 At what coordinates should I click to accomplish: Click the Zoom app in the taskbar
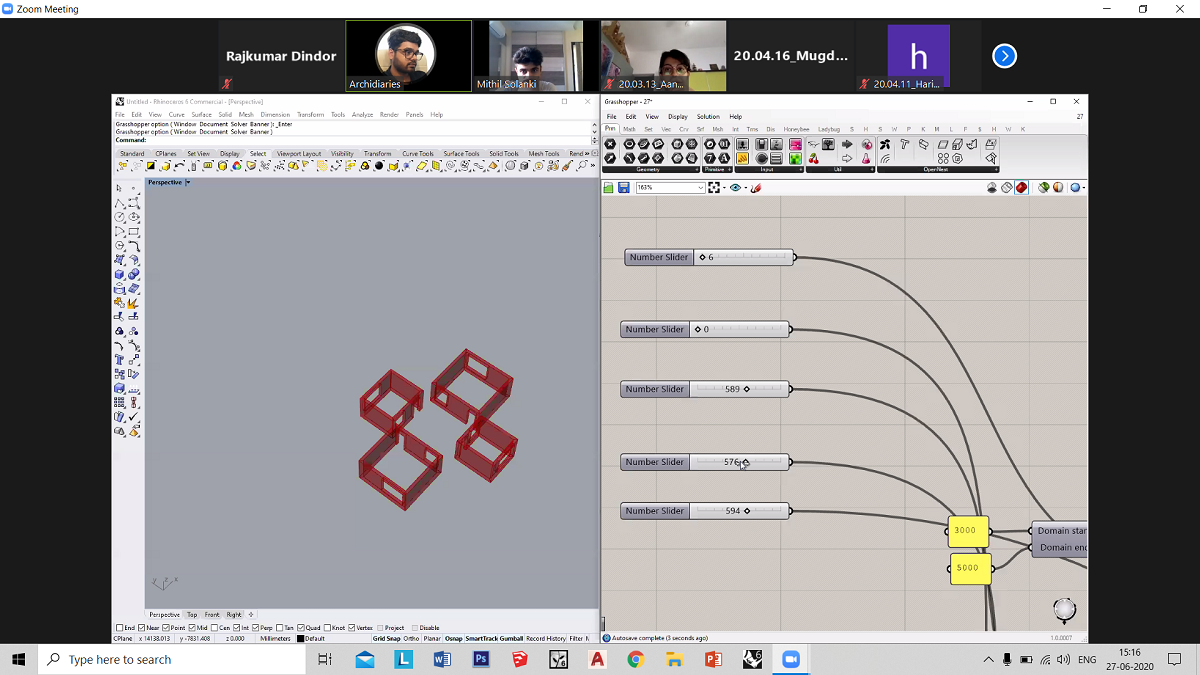[x=791, y=659]
